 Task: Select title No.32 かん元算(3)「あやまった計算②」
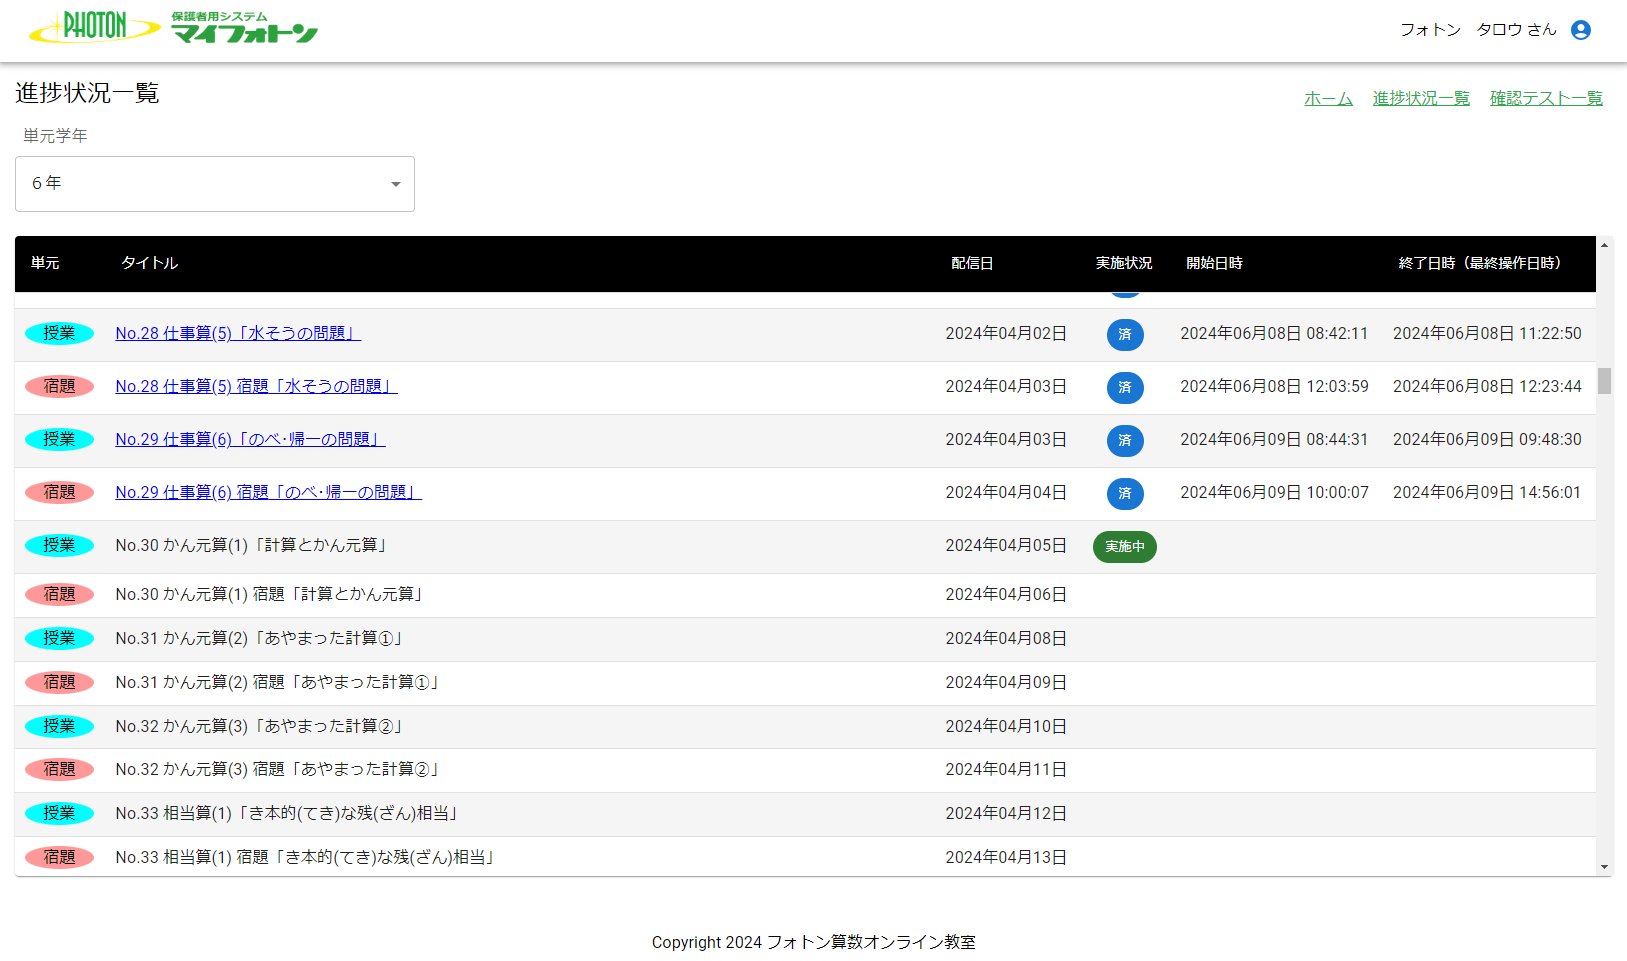click(x=261, y=726)
